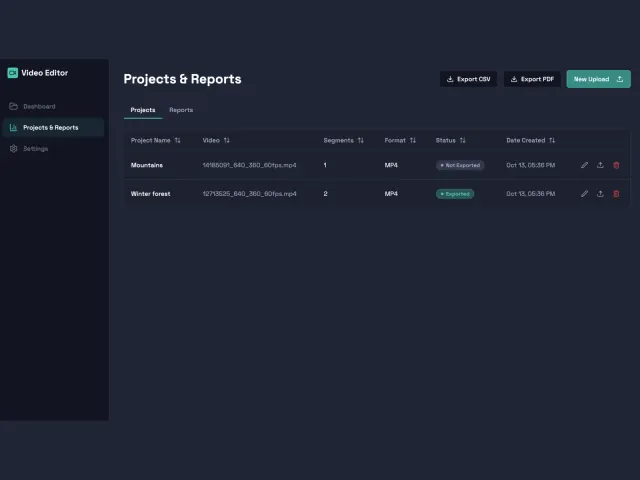Delete the Winter forest project trash icon
Viewport: 640px width, 480px height.
coord(616,193)
